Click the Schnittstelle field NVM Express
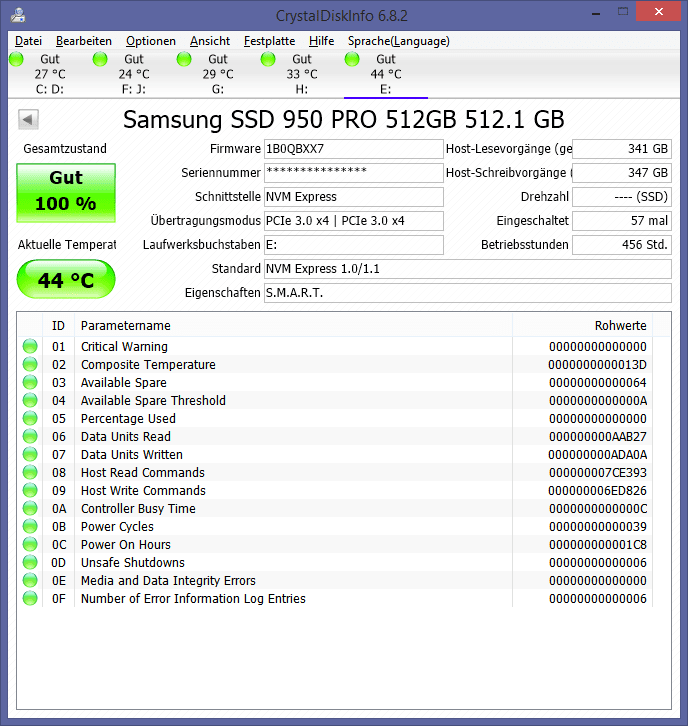688x726 pixels. (354, 197)
